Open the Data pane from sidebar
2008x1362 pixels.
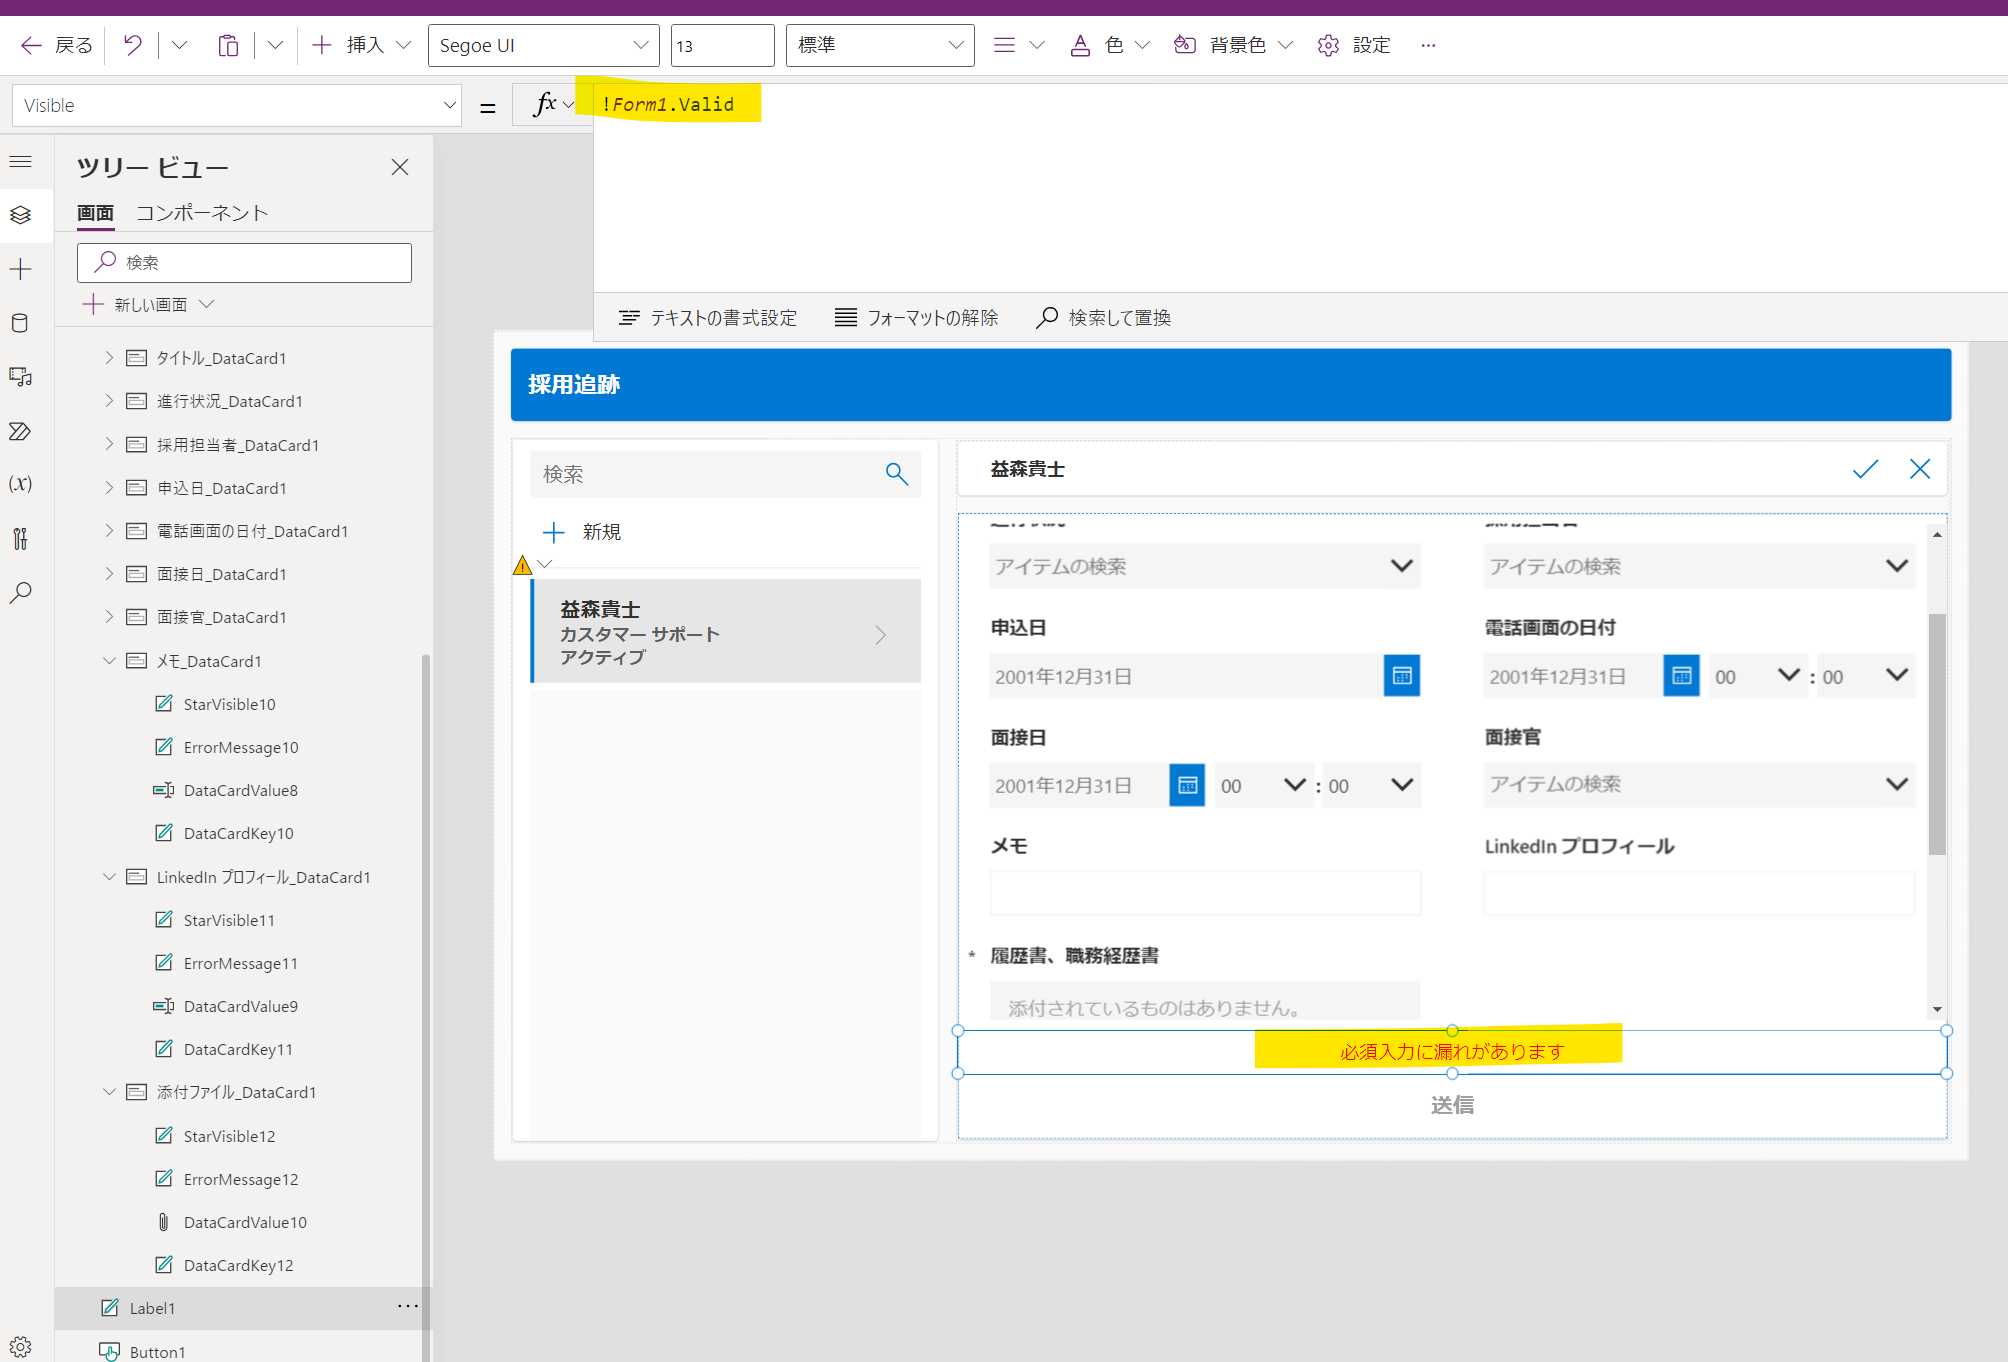pos(20,323)
